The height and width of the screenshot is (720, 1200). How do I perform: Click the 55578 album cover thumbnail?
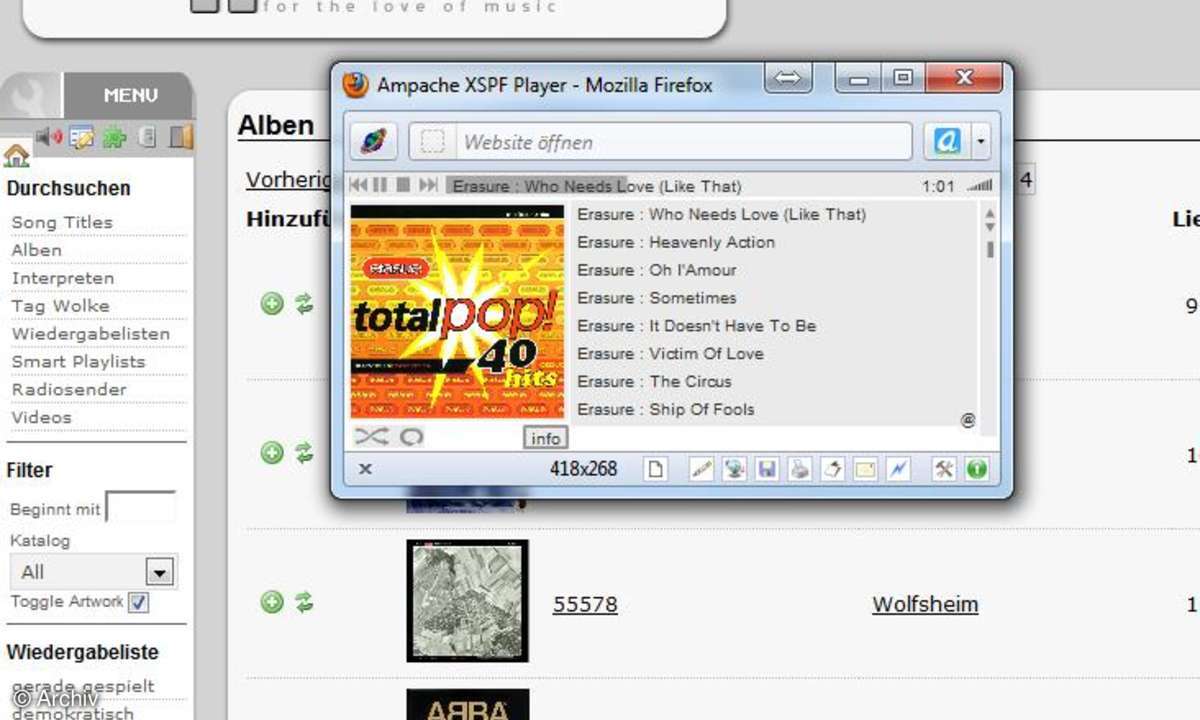coord(467,600)
